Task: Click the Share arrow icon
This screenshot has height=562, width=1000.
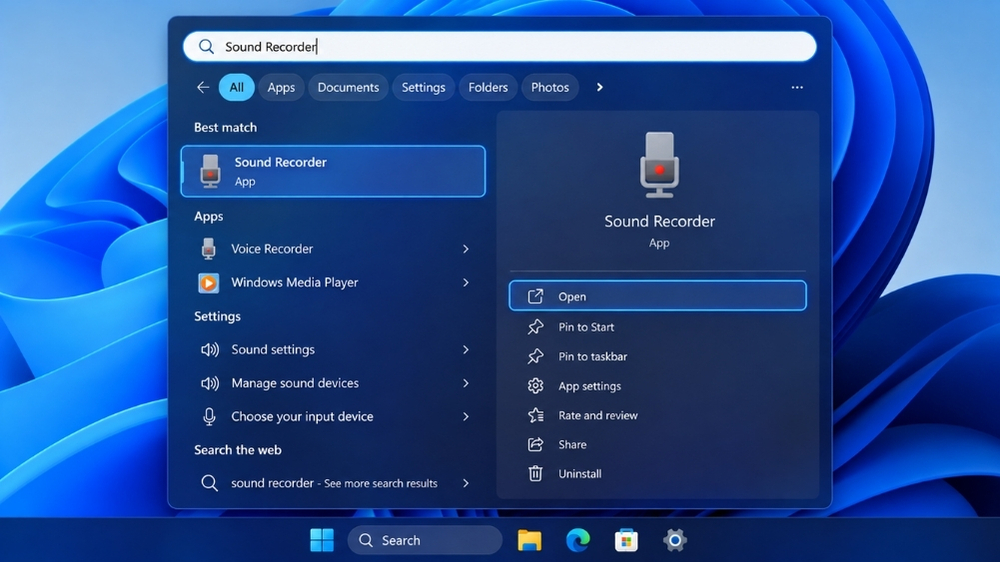Action: click(x=535, y=445)
